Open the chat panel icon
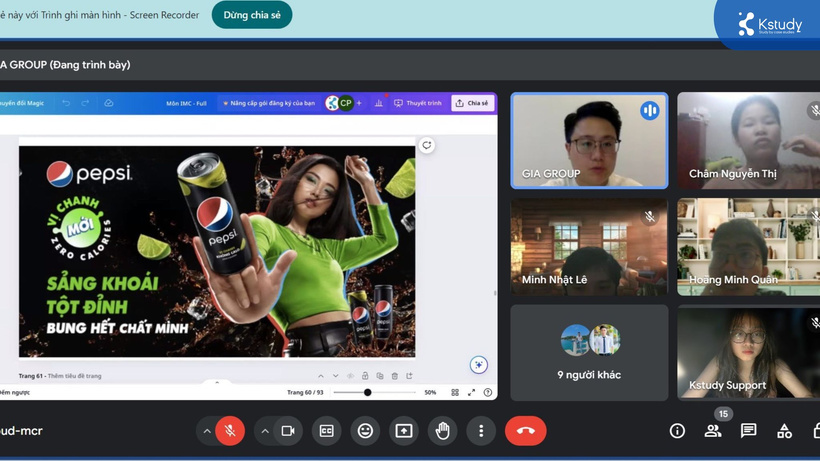Viewport: 820px width, 461px height. (748, 431)
